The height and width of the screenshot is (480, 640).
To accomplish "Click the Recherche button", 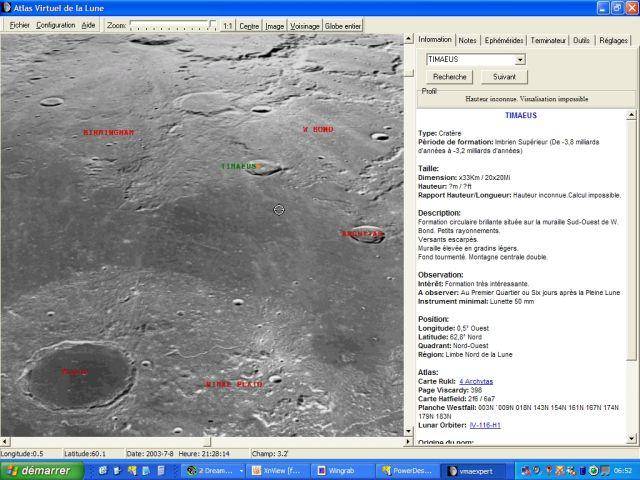I will pyautogui.click(x=450, y=77).
